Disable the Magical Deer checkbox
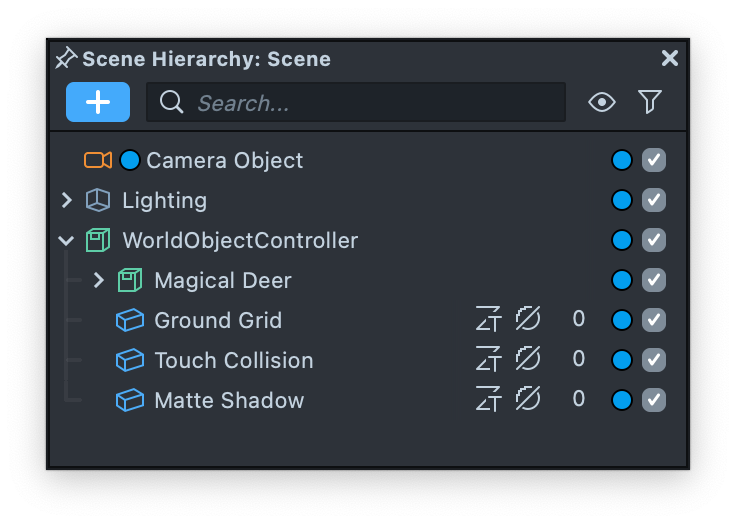The width and height of the screenshot is (736, 524). click(x=654, y=280)
